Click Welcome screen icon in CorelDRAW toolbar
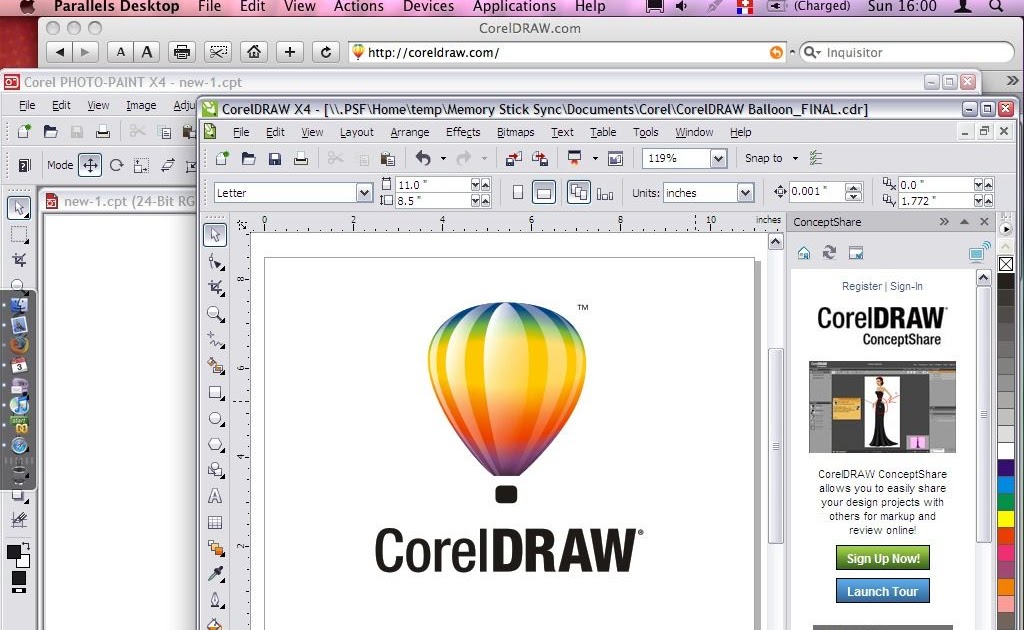 click(615, 158)
